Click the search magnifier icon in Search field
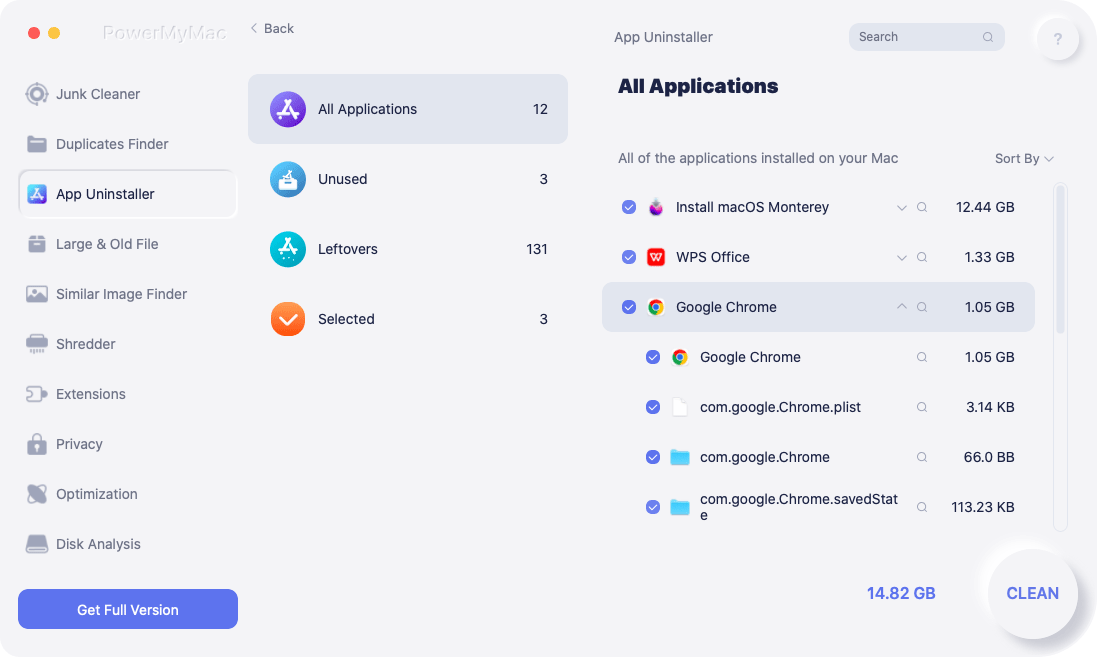 click(988, 37)
